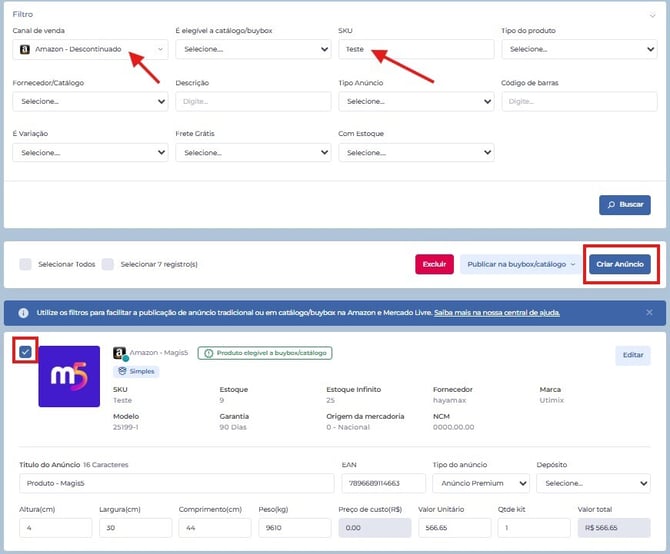
Task: Click into the SKU filter field
Action: click(416, 49)
